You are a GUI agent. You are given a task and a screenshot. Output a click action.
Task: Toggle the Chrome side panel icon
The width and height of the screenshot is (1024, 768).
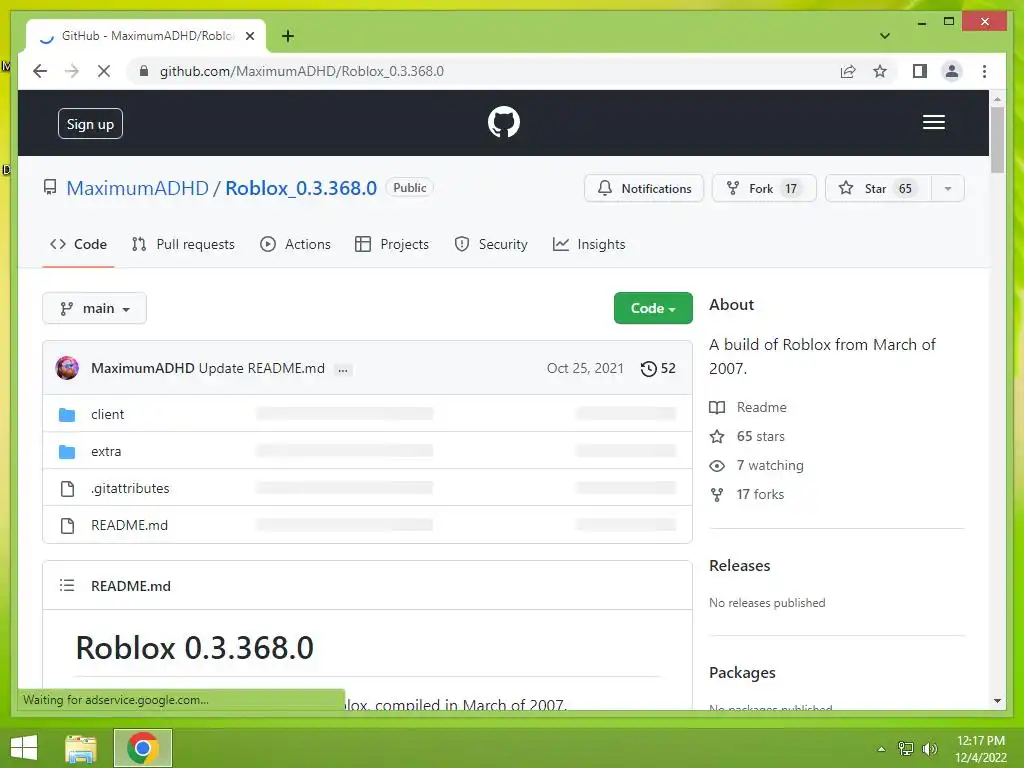[x=920, y=71]
